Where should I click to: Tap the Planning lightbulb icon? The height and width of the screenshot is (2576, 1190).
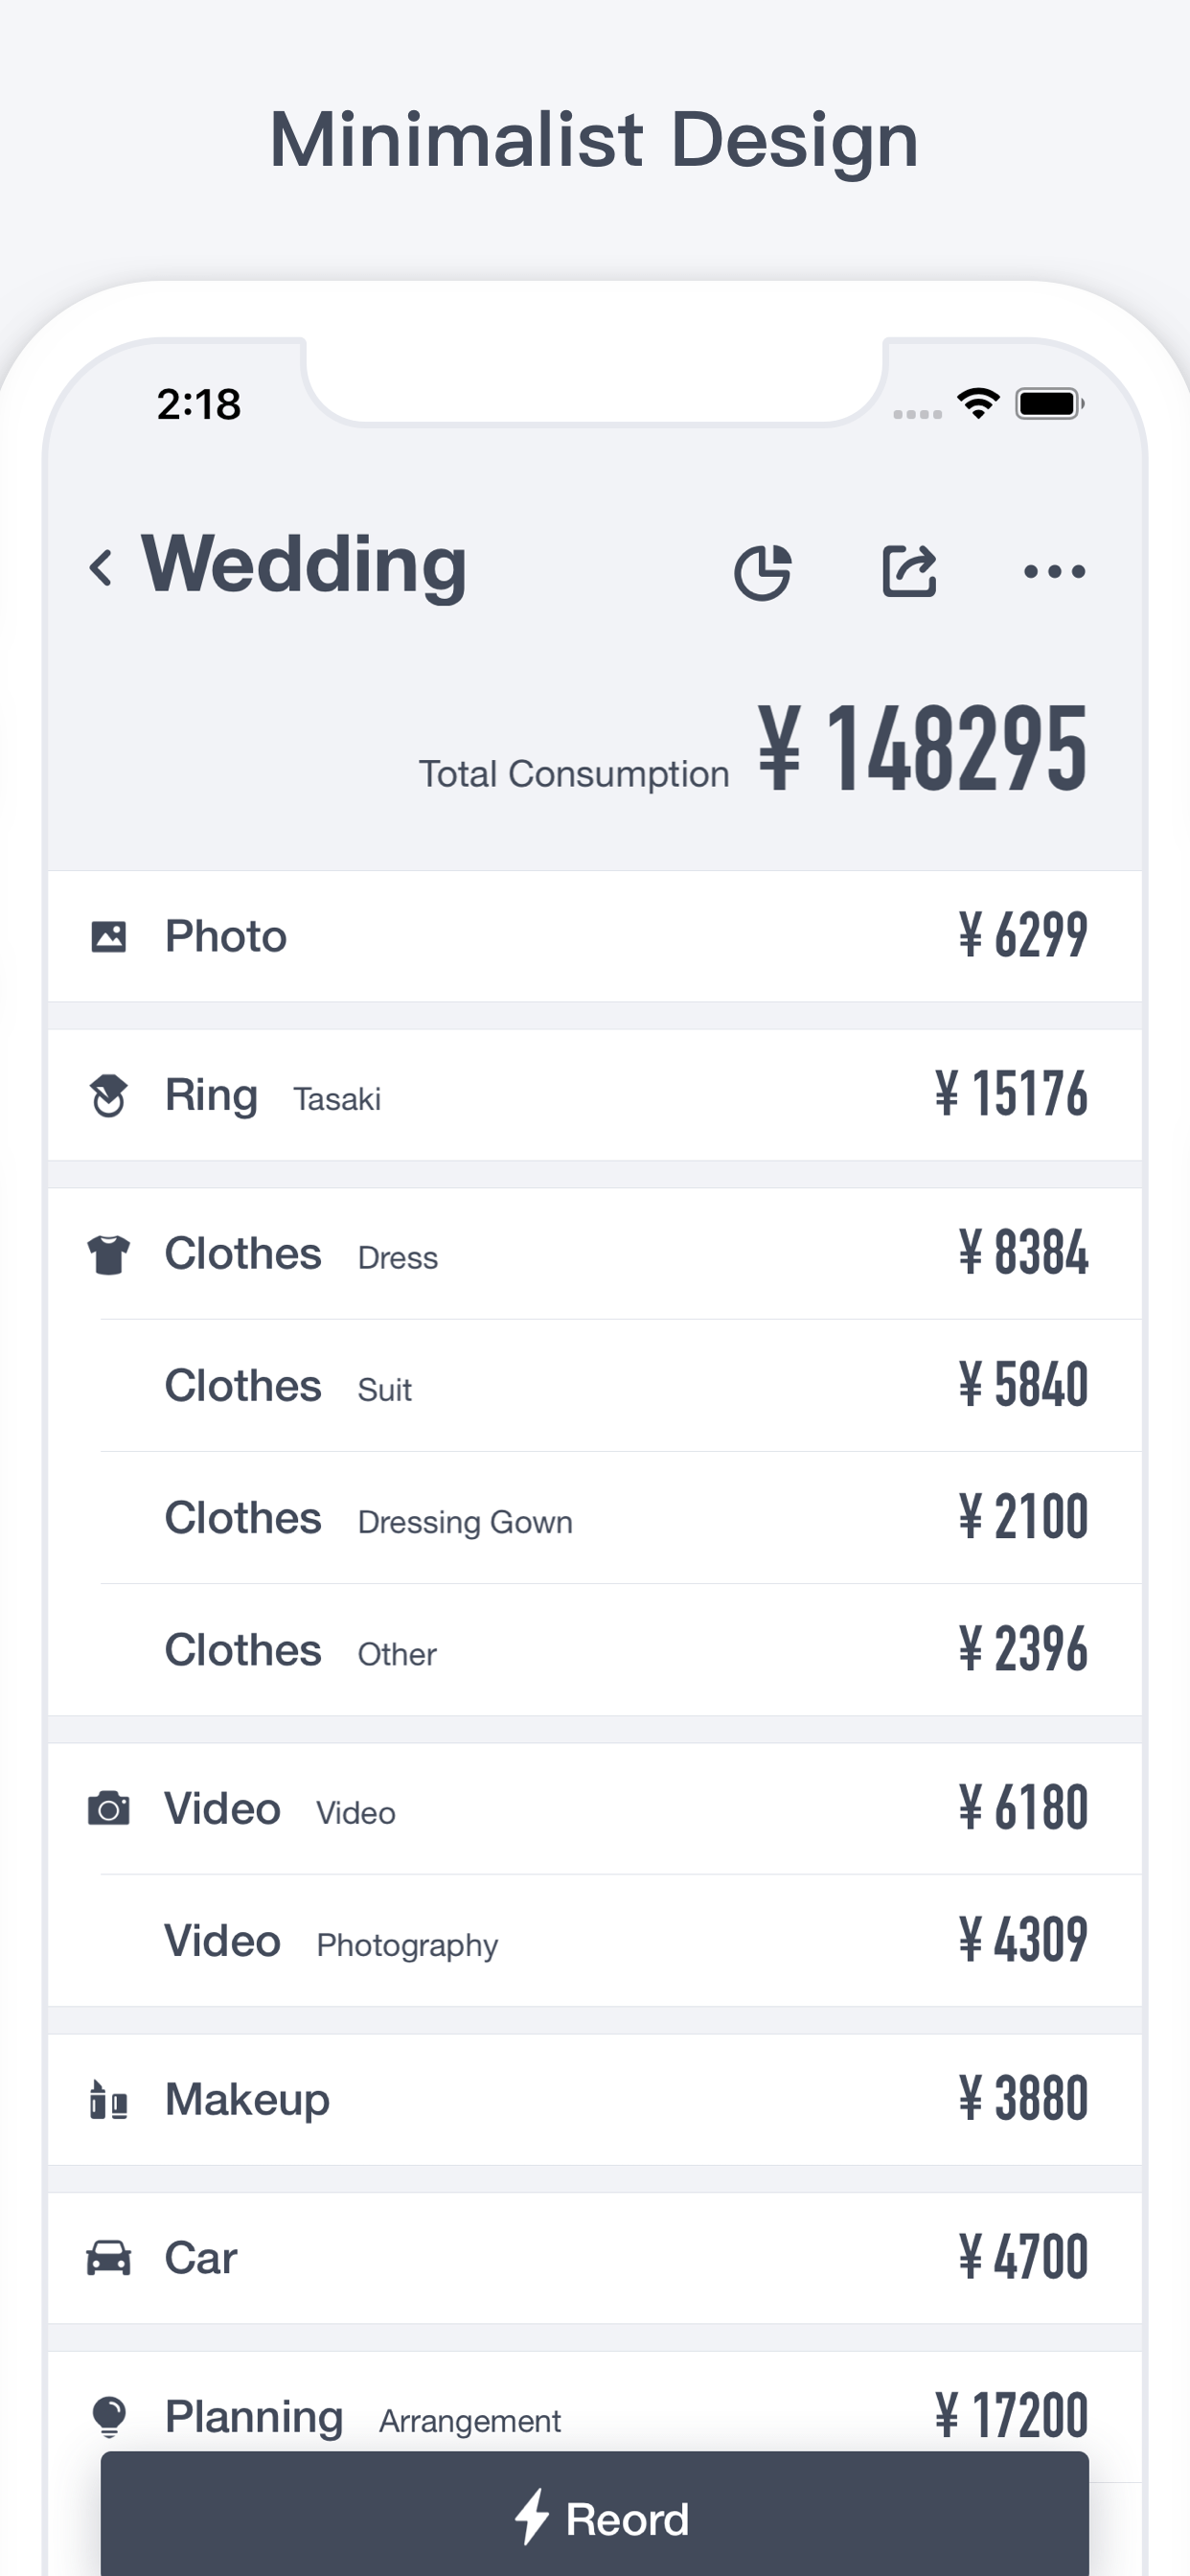tap(109, 2416)
